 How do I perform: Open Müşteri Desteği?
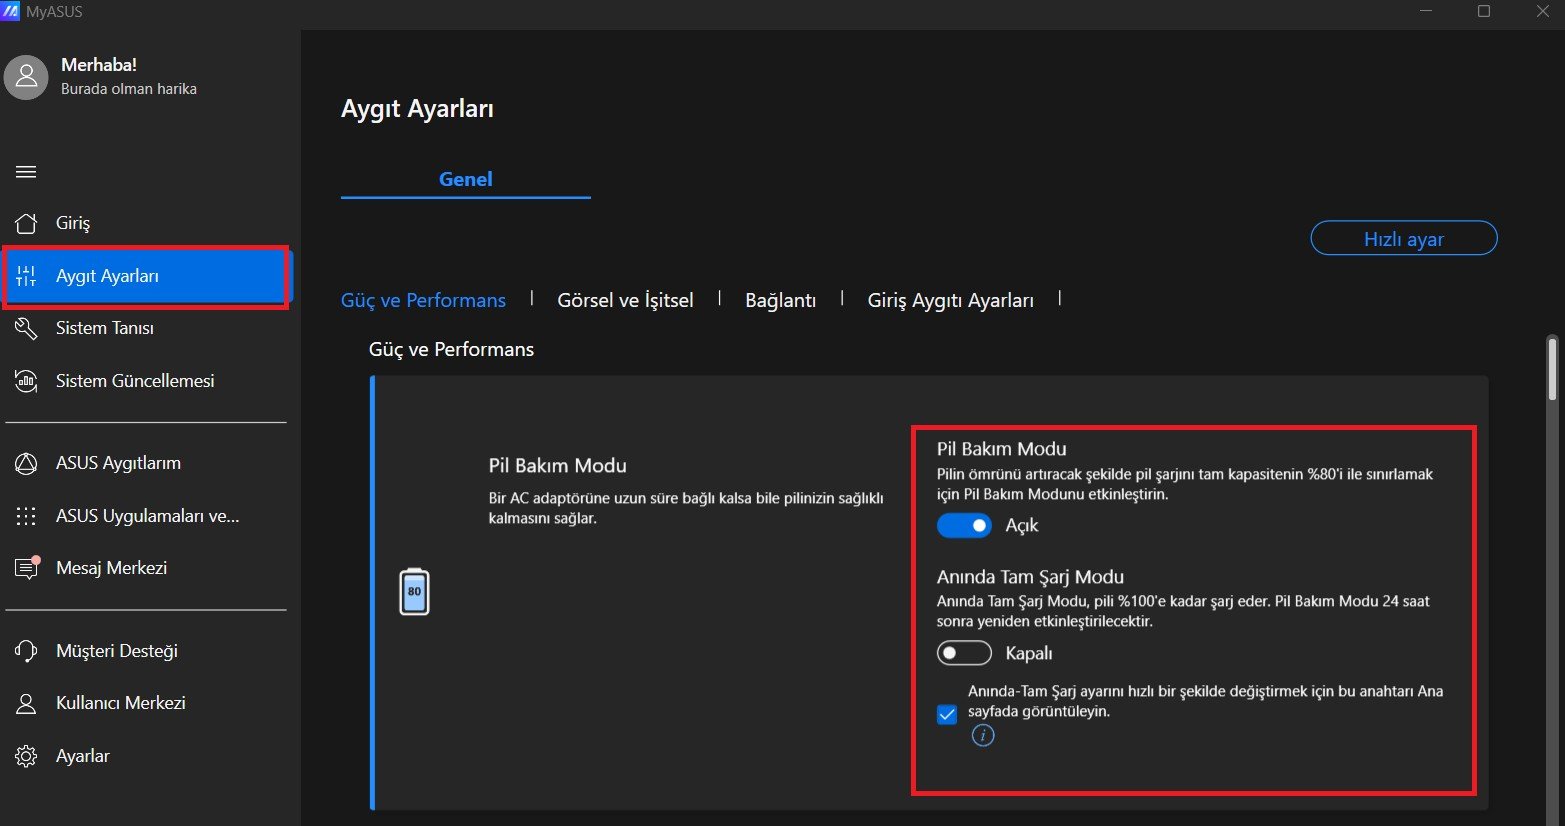[146, 651]
